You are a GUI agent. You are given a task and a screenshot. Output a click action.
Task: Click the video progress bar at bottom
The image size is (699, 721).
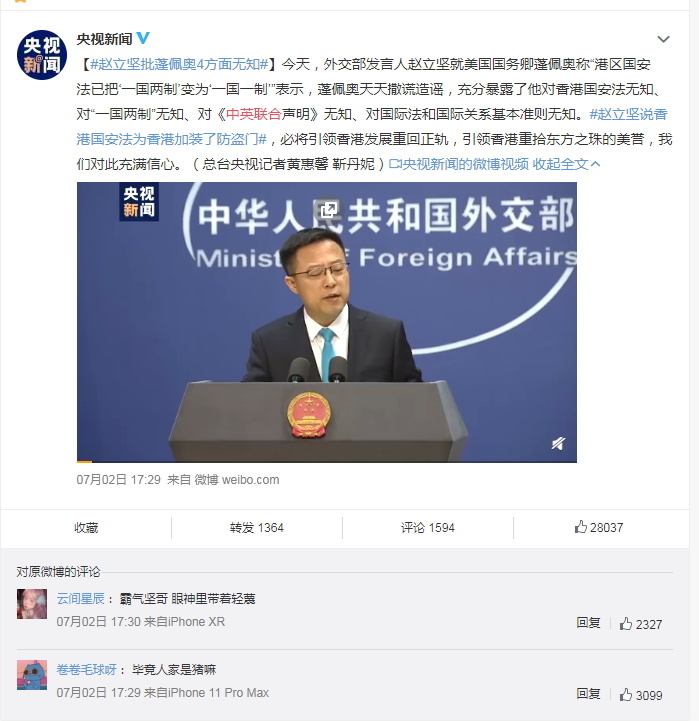[x=327, y=461]
